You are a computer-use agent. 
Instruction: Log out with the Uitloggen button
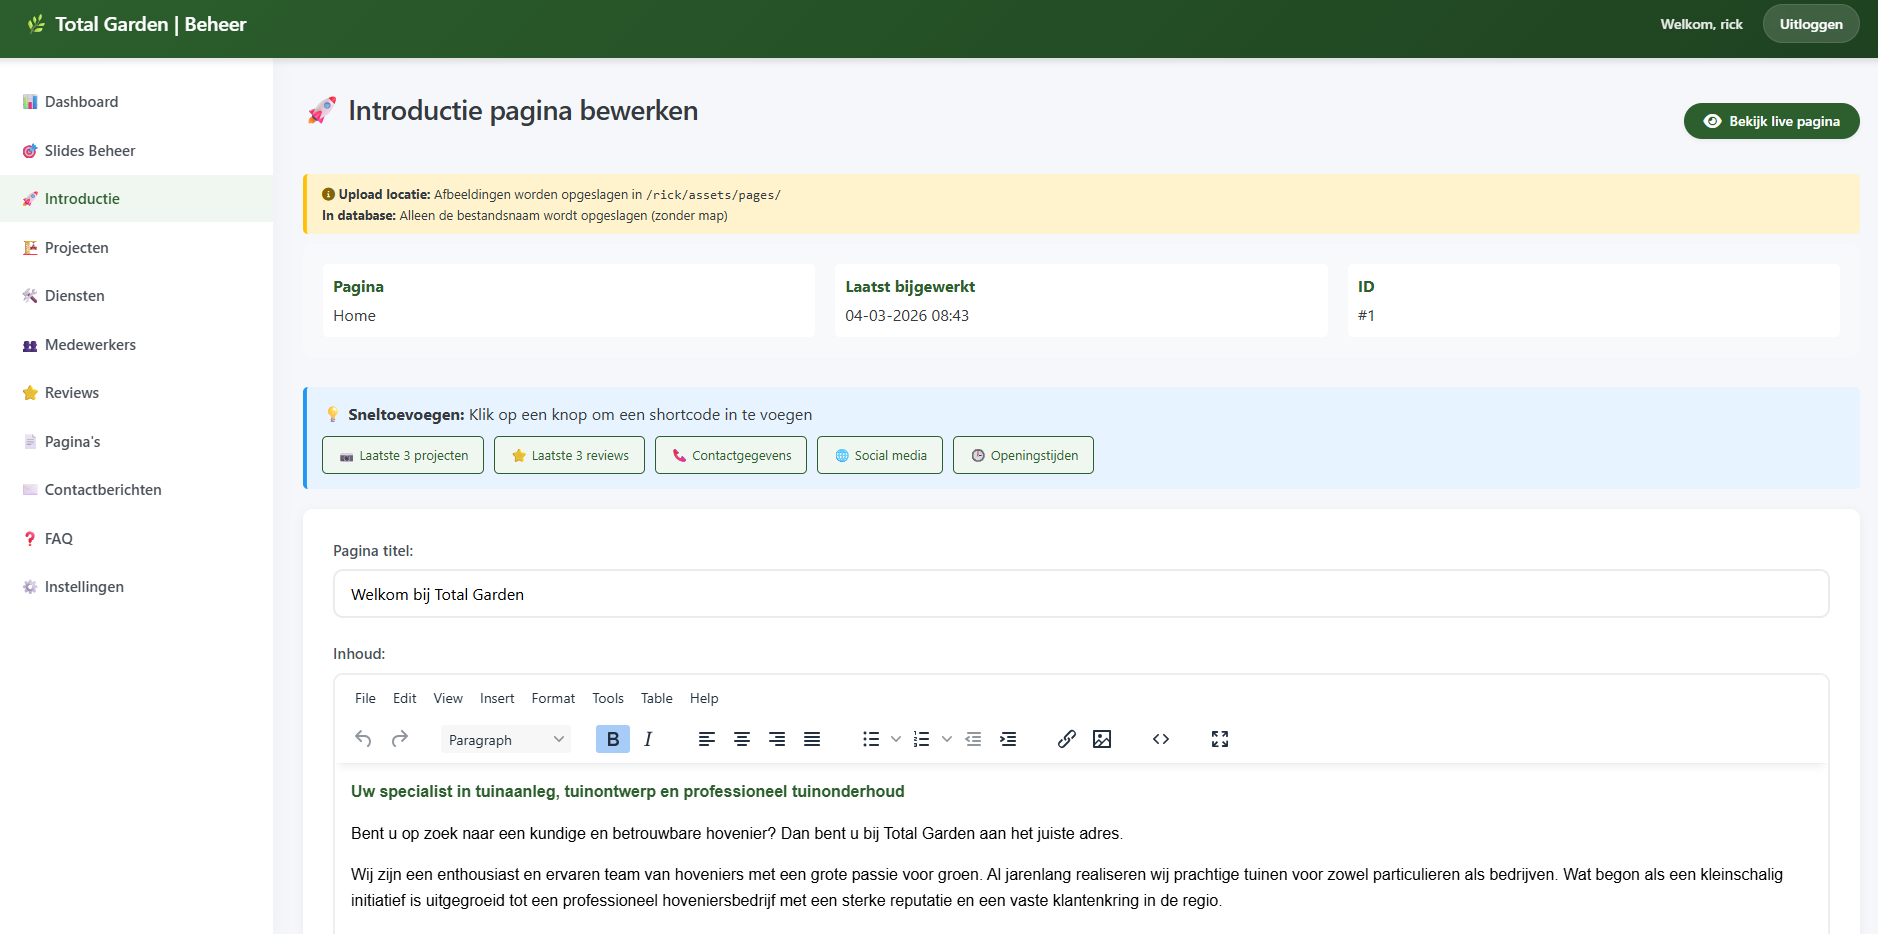point(1811,24)
